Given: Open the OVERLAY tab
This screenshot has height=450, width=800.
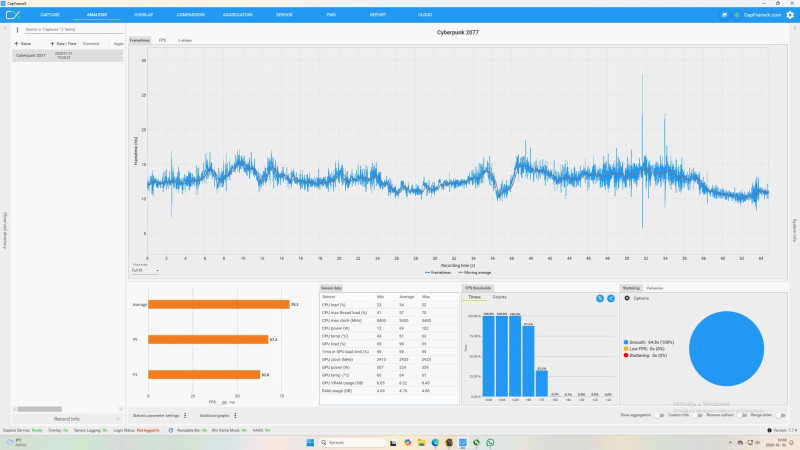Looking at the screenshot, I should point(144,15).
